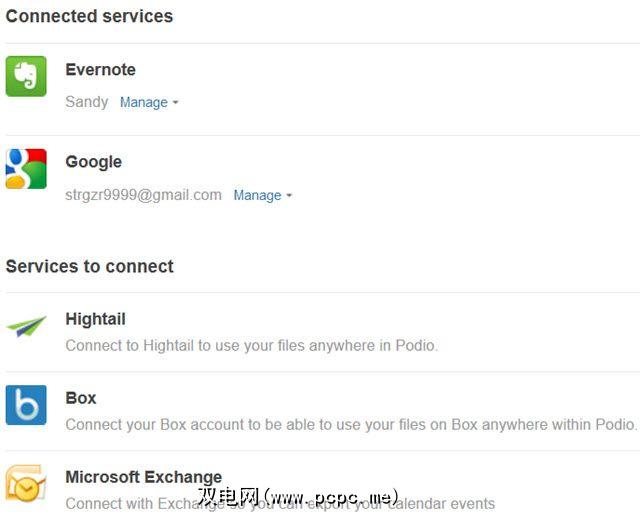Image resolution: width=640 pixels, height=520 pixels.
Task: Click the arrow beside Google's Manage
Action: (x=289, y=196)
